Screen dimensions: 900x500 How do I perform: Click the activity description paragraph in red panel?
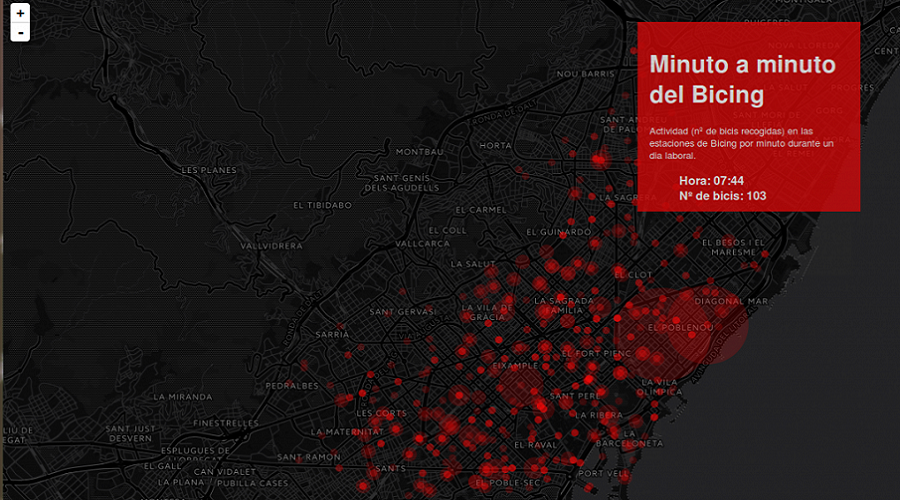741,144
